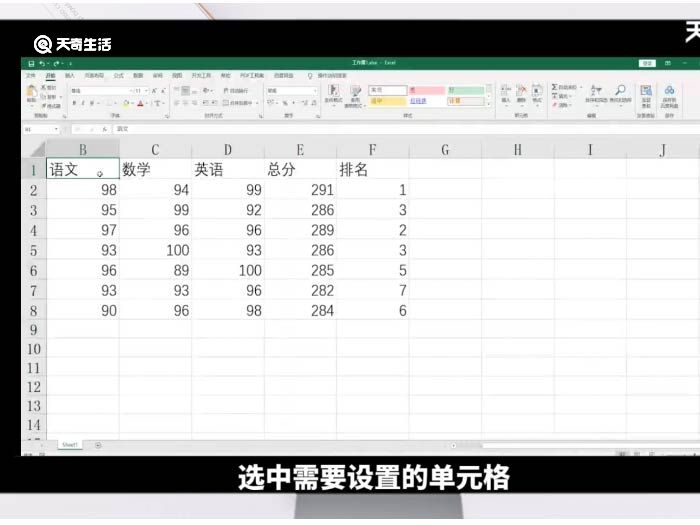Click the invoice check icon
The height and width of the screenshot is (525, 700).
click(x=646, y=91)
